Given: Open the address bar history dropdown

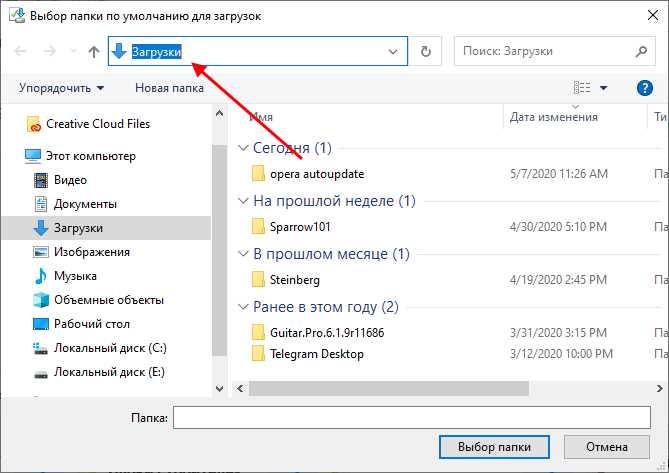Looking at the screenshot, I should tap(396, 51).
